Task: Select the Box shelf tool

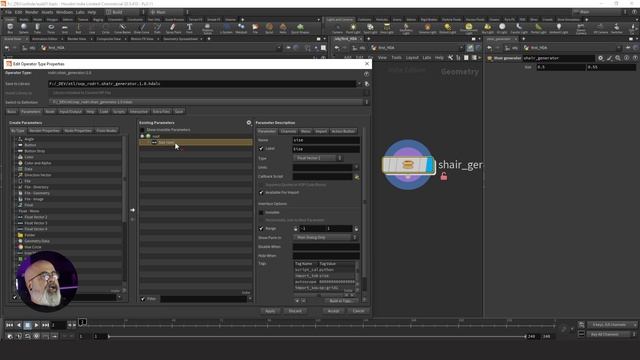Action: coord(10,28)
